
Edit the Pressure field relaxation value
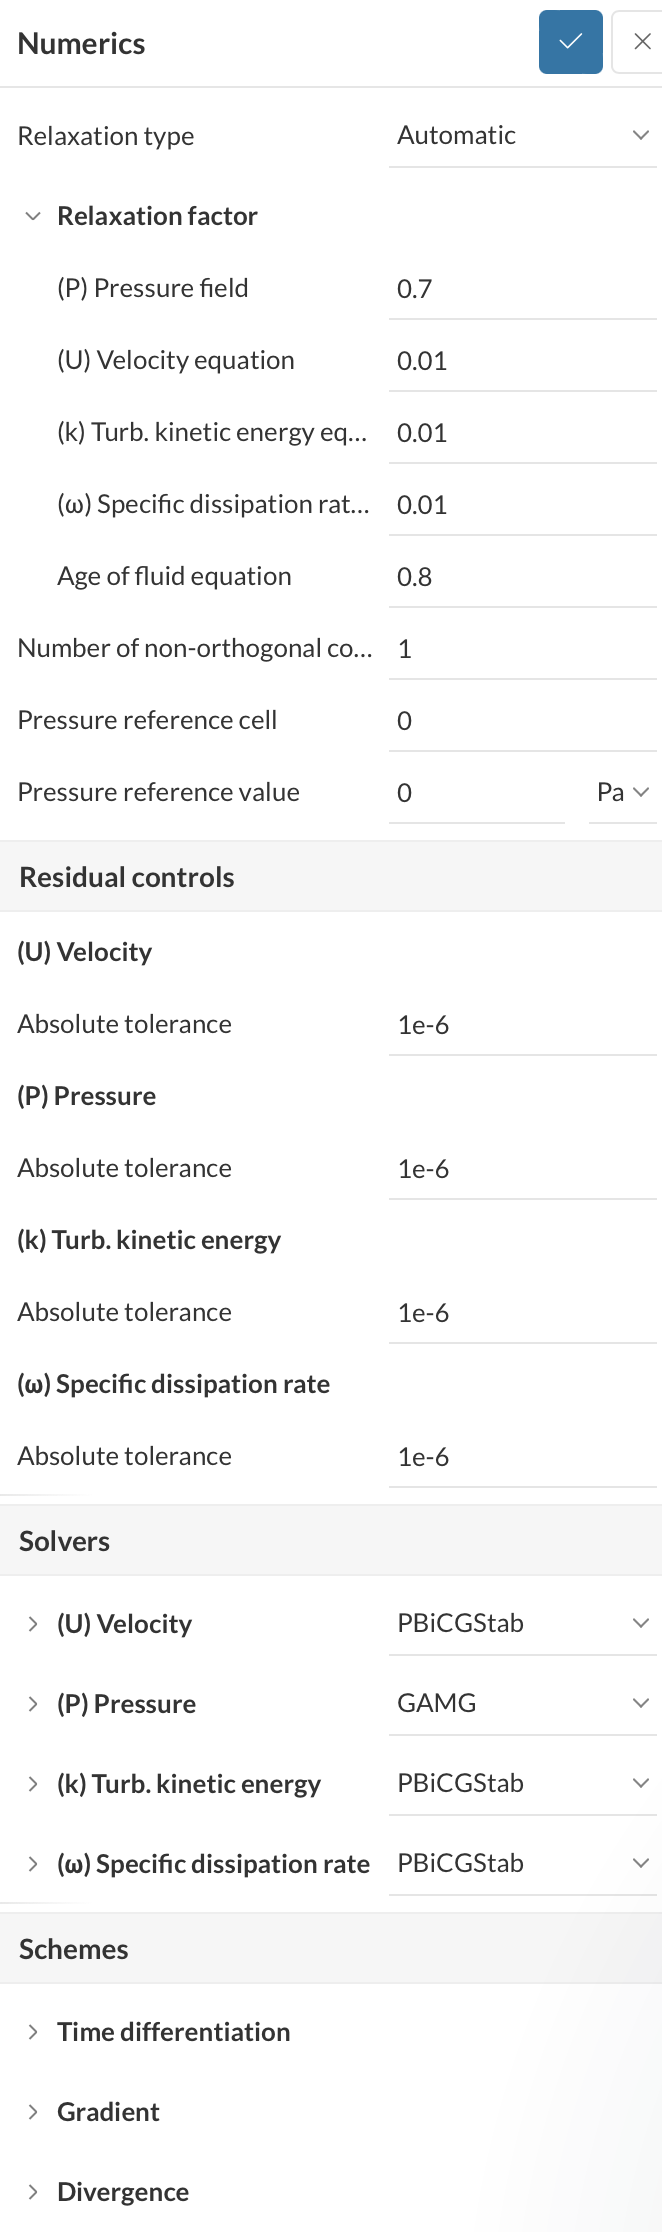pos(522,289)
